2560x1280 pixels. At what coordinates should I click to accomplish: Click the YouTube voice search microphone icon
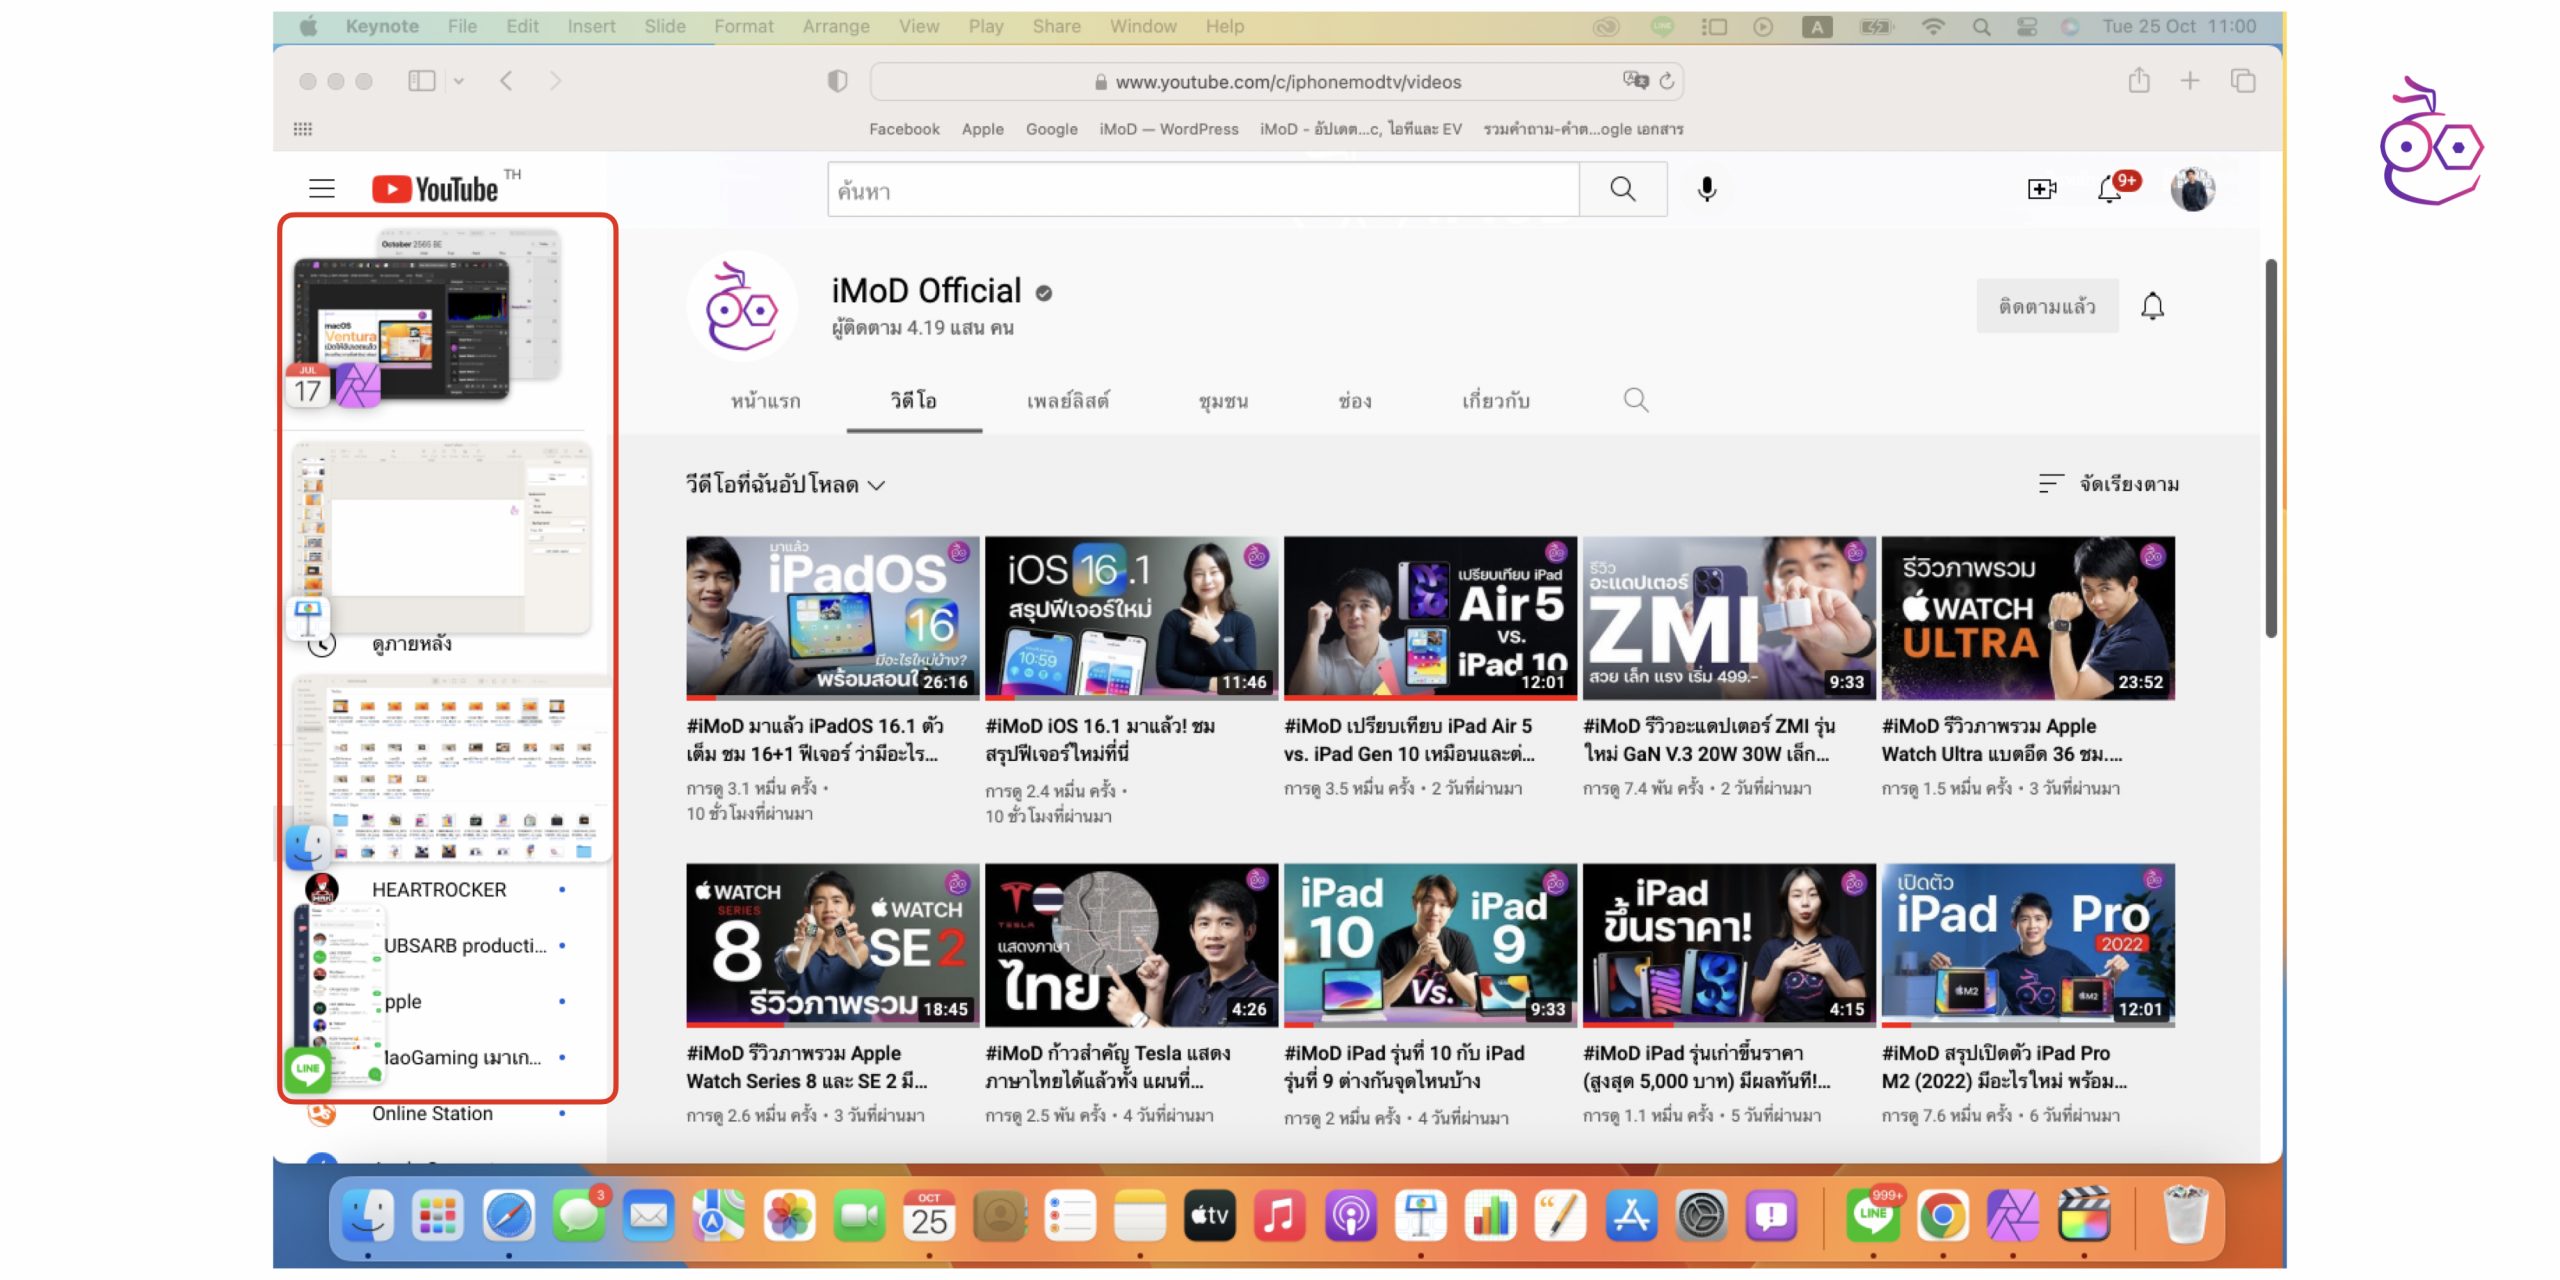click(x=1706, y=189)
